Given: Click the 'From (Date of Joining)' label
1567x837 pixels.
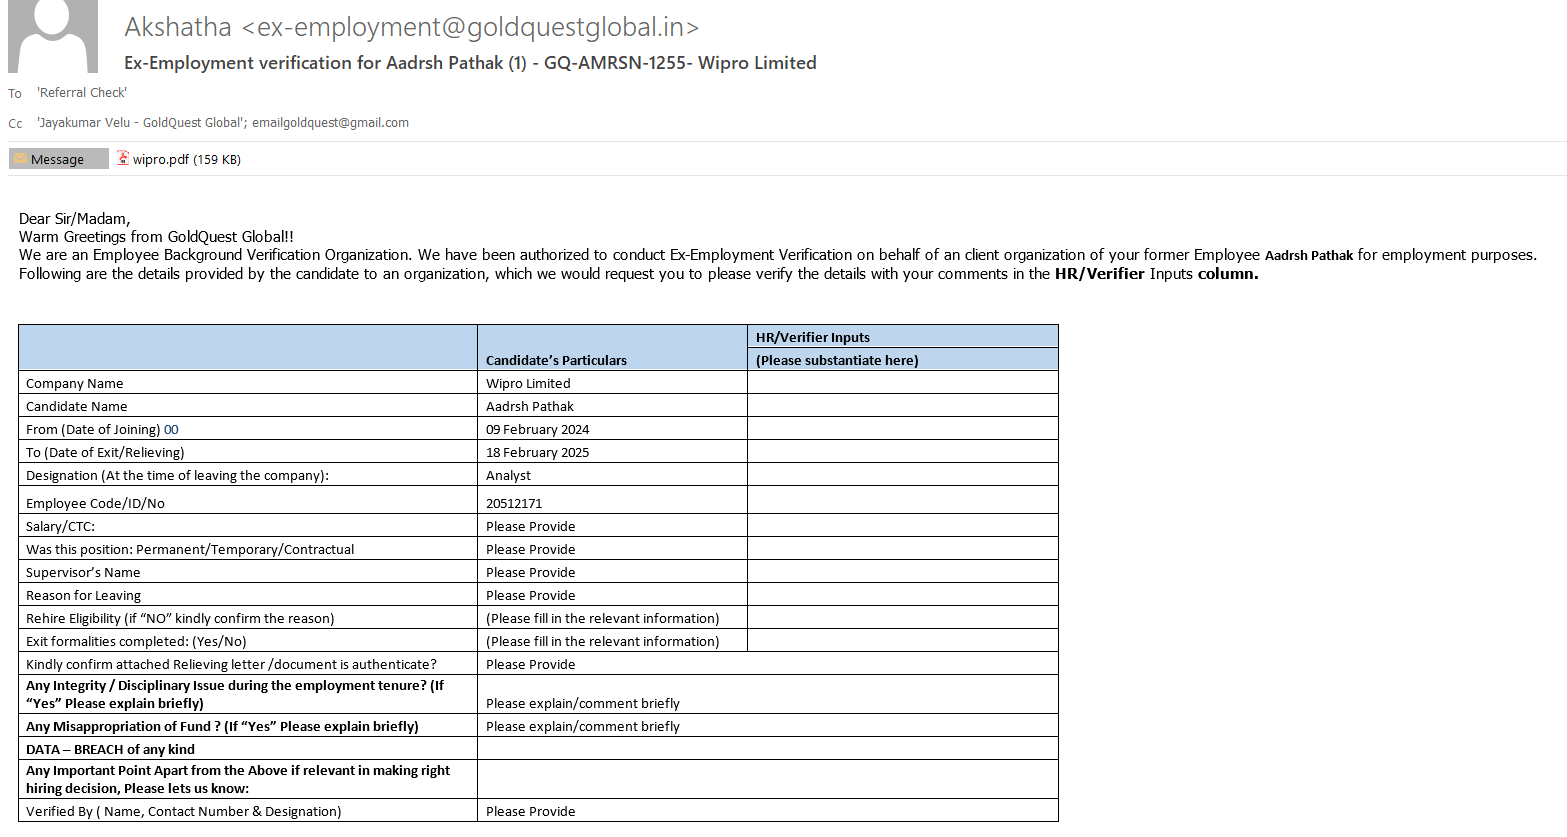Looking at the screenshot, I should click(x=93, y=429).
